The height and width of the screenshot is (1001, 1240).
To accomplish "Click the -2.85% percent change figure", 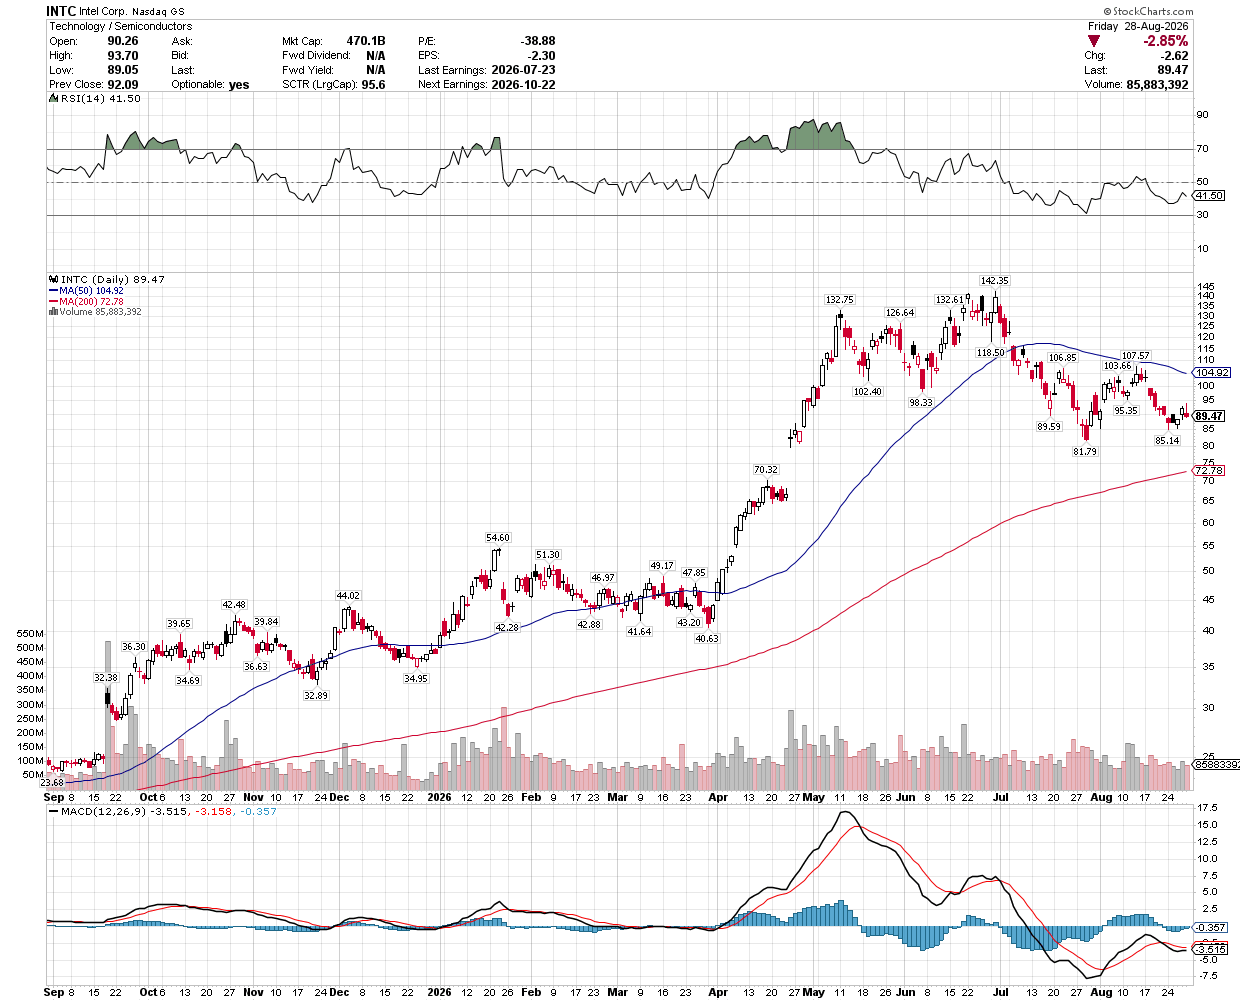I will (x=1166, y=41).
